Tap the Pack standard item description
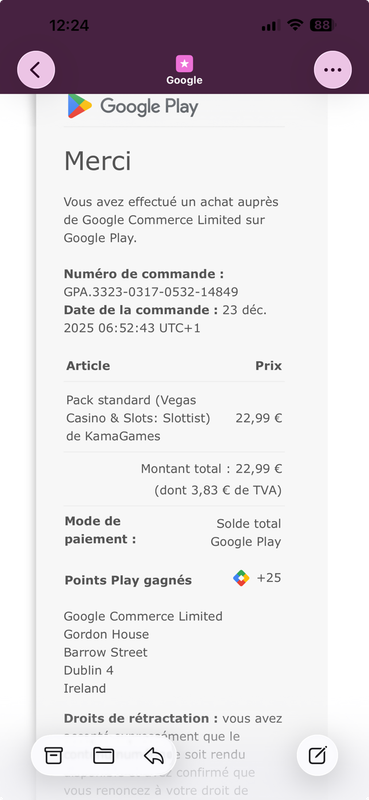The height and width of the screenshot is (800, 369). [x=138, y=418]
